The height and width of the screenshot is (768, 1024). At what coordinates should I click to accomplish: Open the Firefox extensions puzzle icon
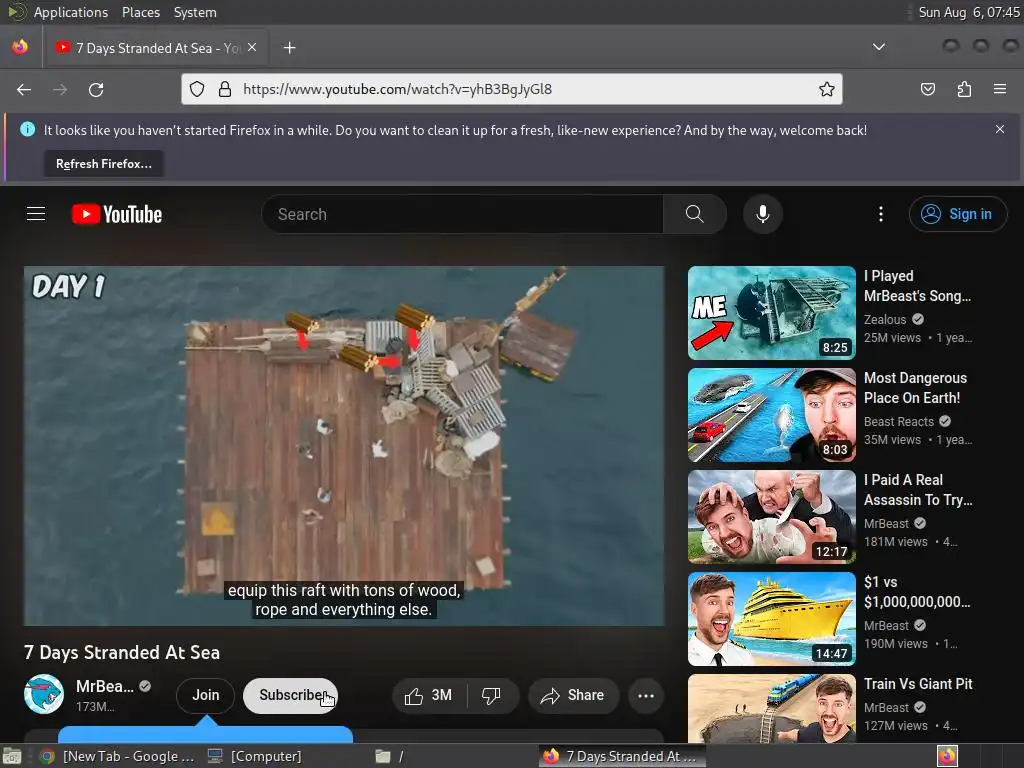964,89
